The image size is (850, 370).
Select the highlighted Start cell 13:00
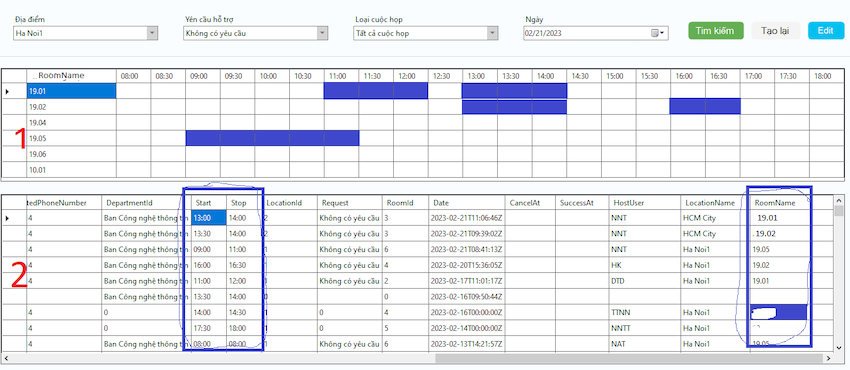209,218
